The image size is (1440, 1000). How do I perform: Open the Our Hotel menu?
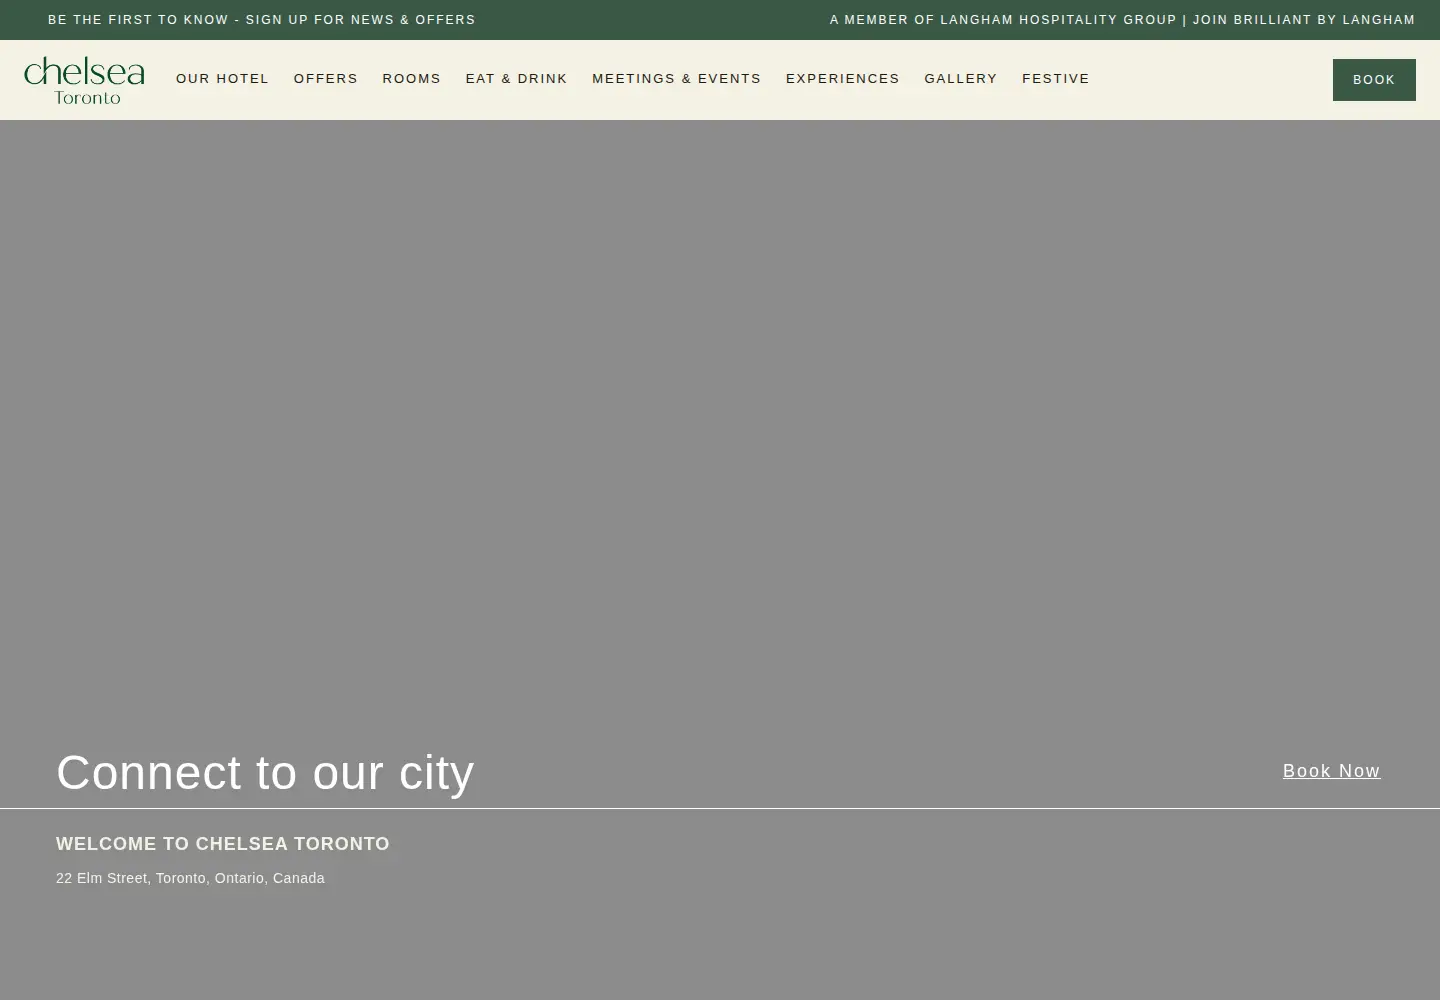(x=222, y=79)
